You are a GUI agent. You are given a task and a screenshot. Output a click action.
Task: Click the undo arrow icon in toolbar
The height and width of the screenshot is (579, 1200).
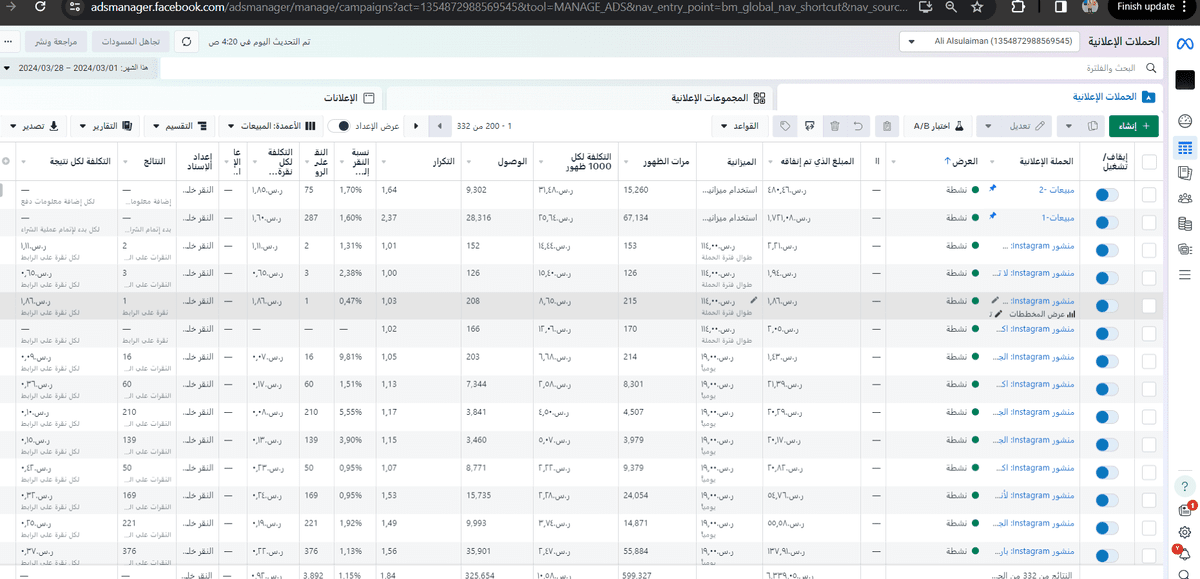(x=858, y=127)
